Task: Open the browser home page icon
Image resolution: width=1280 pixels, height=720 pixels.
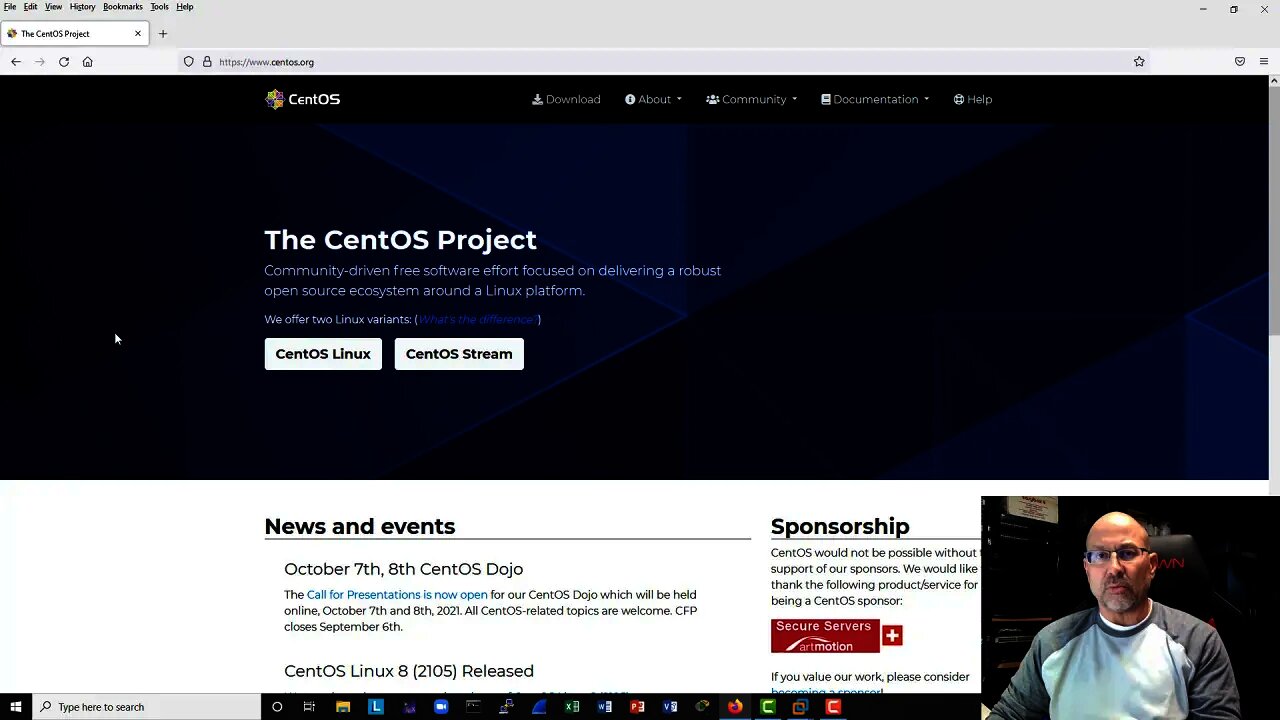Action: coord(88,62)
